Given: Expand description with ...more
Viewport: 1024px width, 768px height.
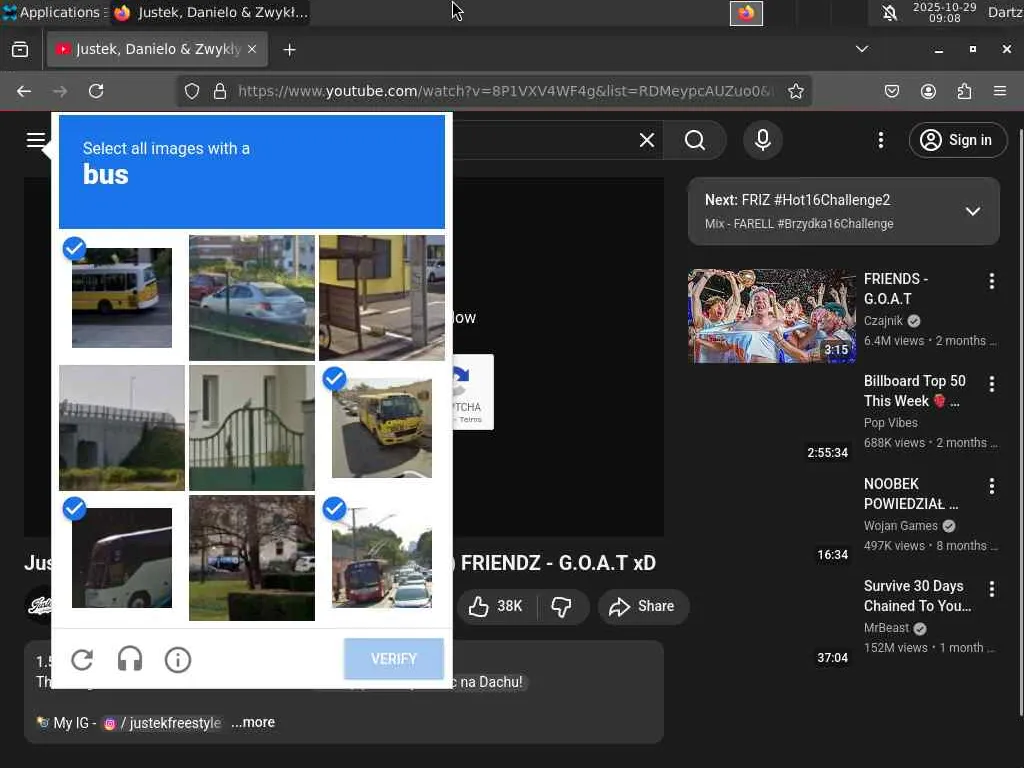Looking at the screenshot, I should [253, 722].
